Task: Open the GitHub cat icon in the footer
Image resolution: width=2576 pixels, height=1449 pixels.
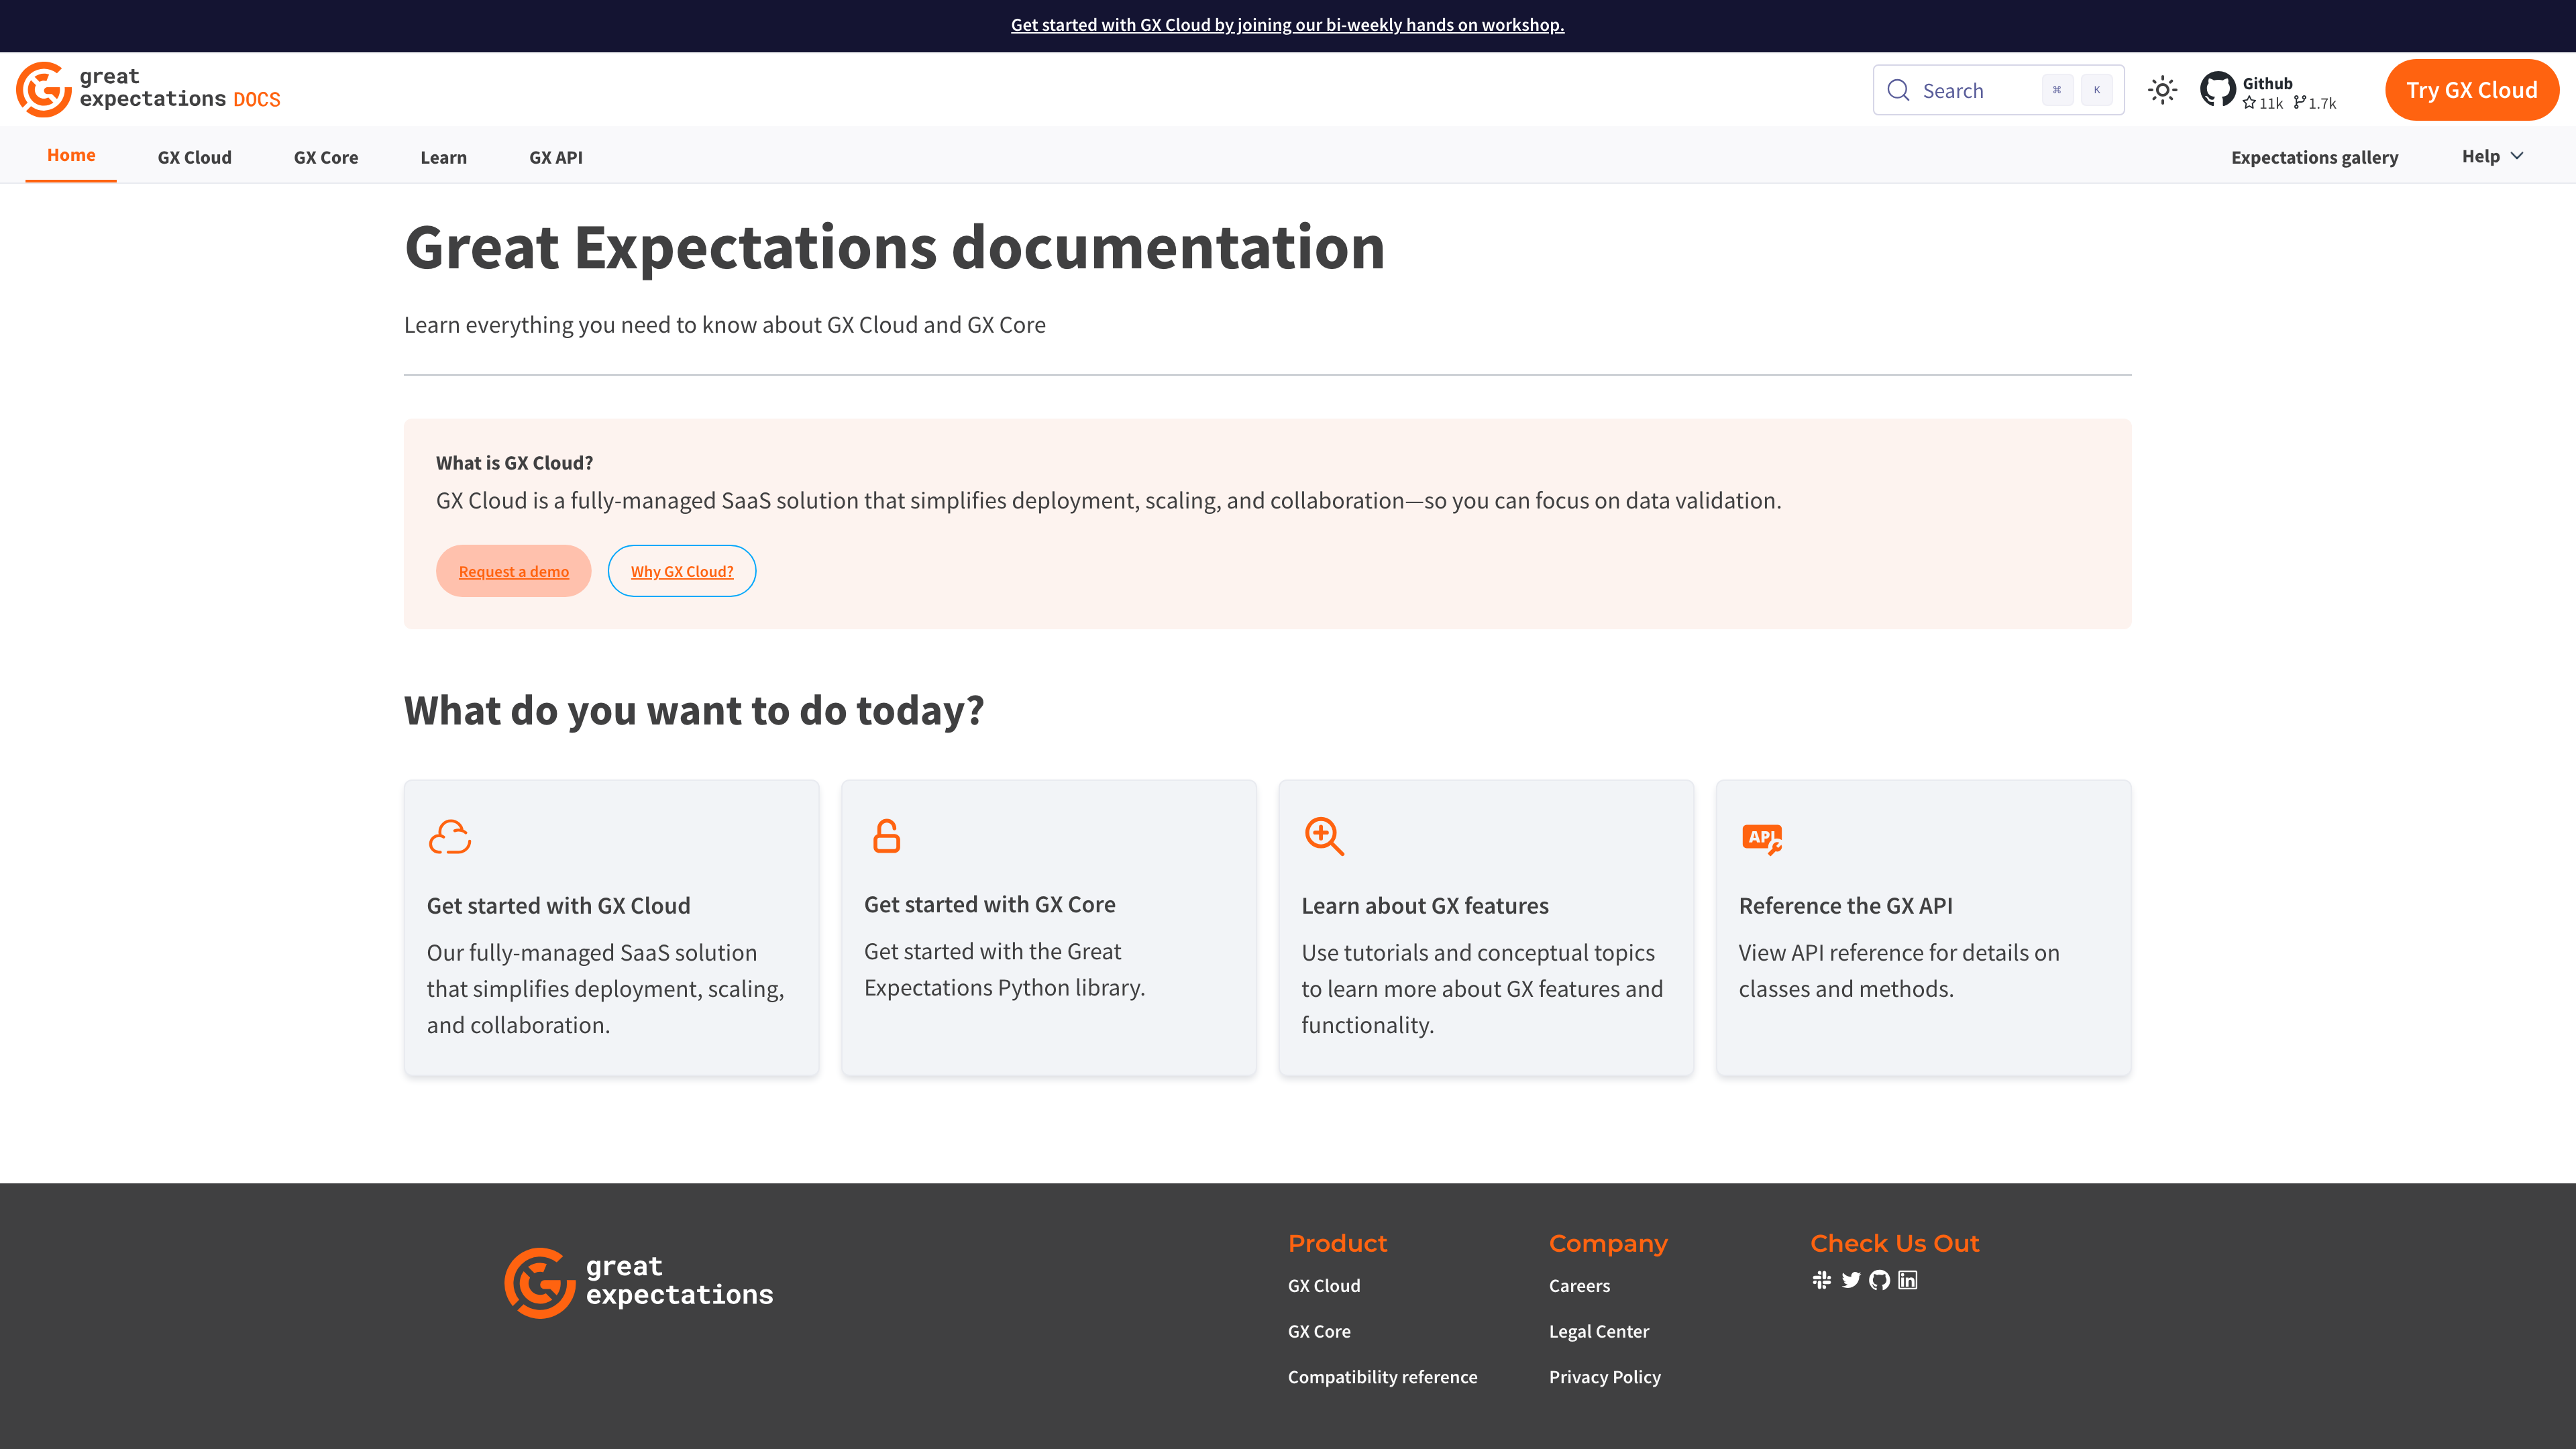Action: point(1880,1280)
